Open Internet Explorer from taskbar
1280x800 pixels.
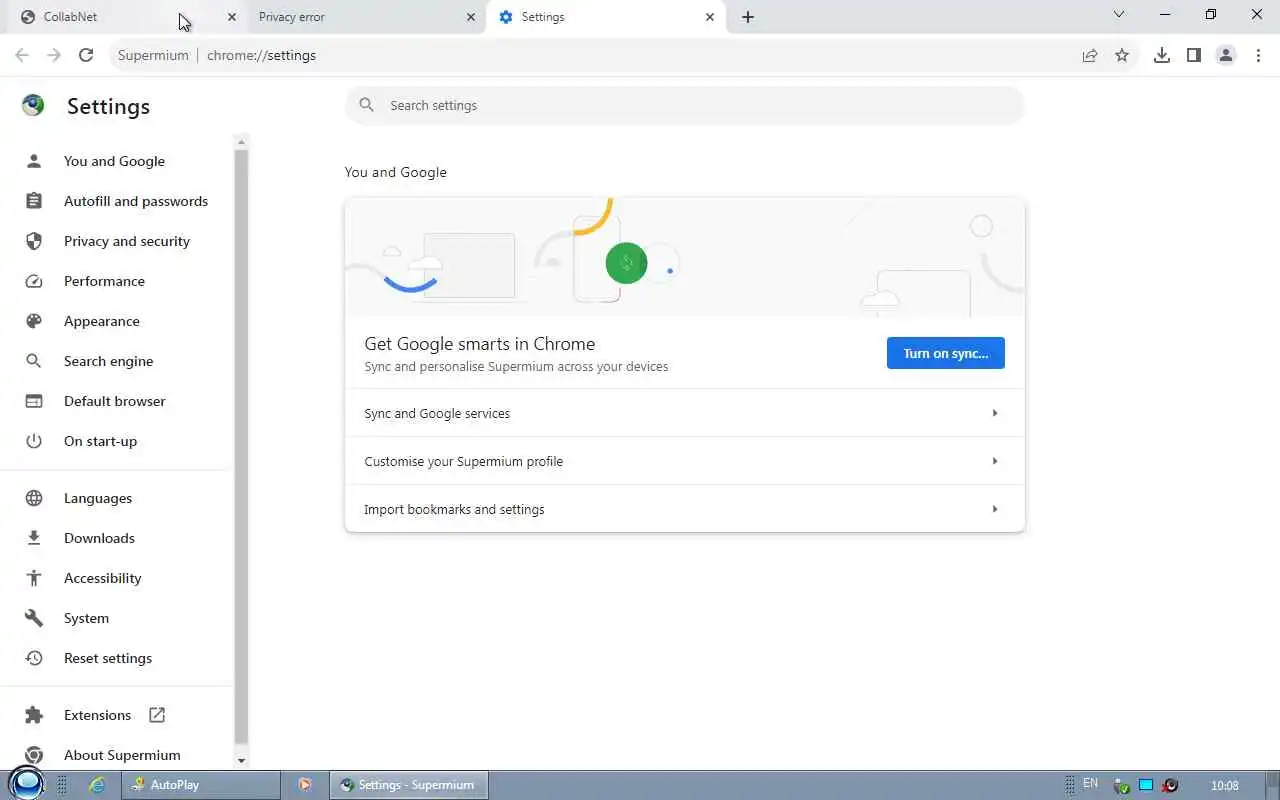coord(97,785)
